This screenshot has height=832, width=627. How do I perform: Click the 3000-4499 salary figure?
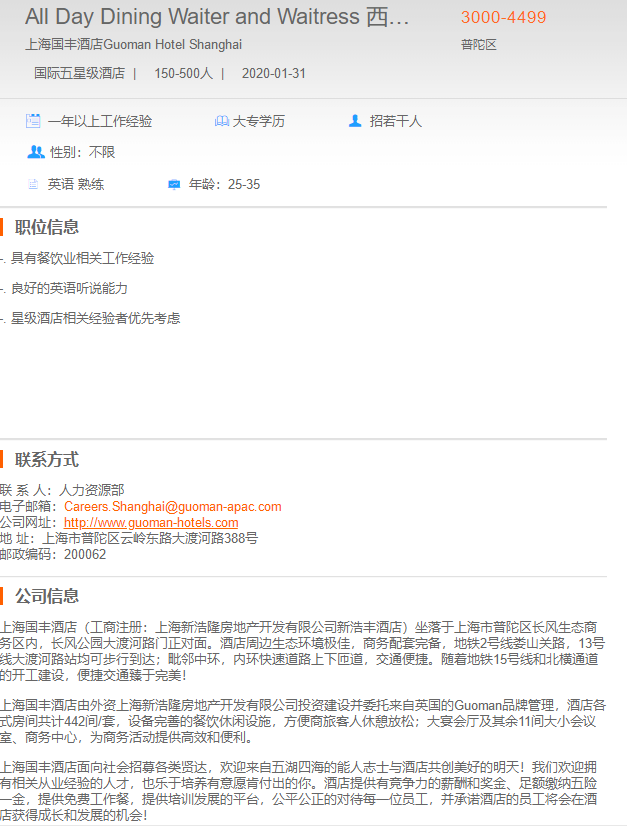click(503, 17)
